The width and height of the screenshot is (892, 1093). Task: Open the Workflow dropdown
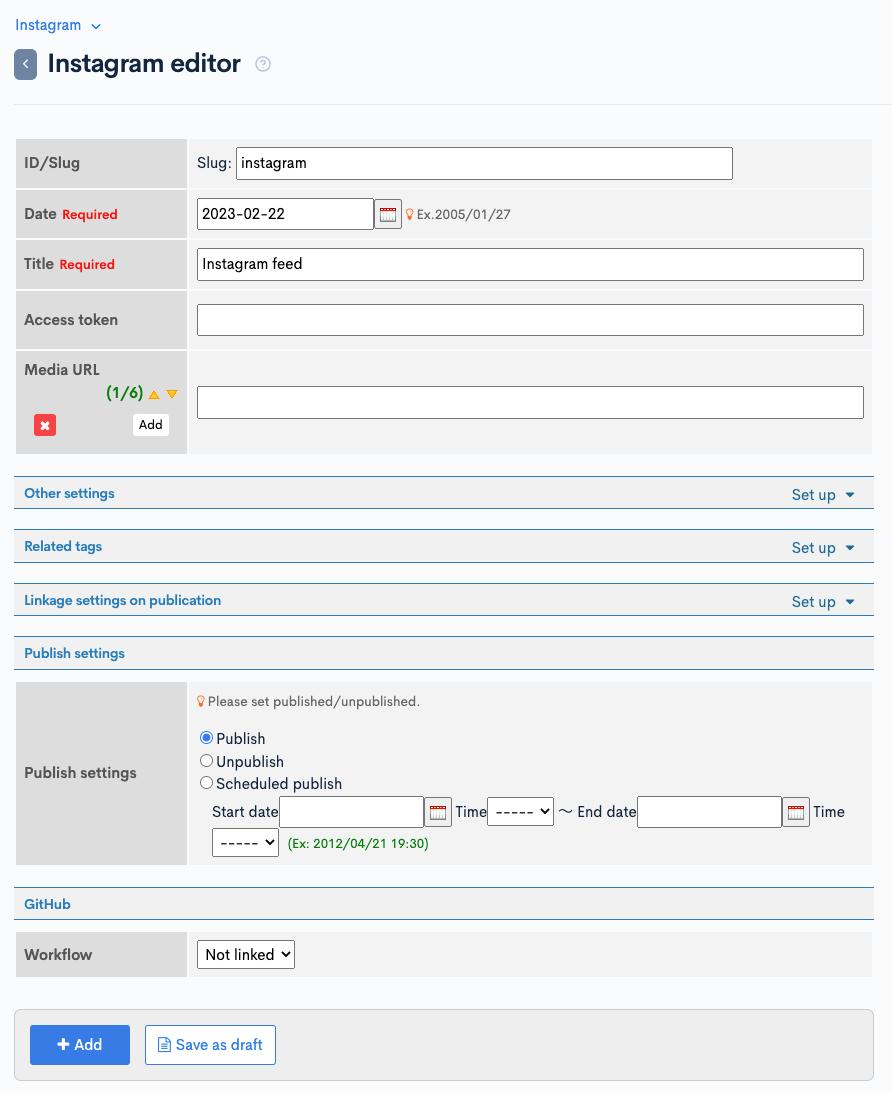[x=245, y=954]
